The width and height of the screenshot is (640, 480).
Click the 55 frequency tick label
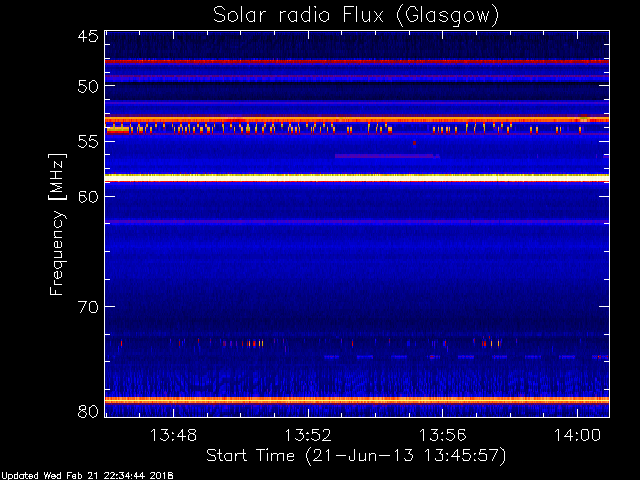click(88, 142)
